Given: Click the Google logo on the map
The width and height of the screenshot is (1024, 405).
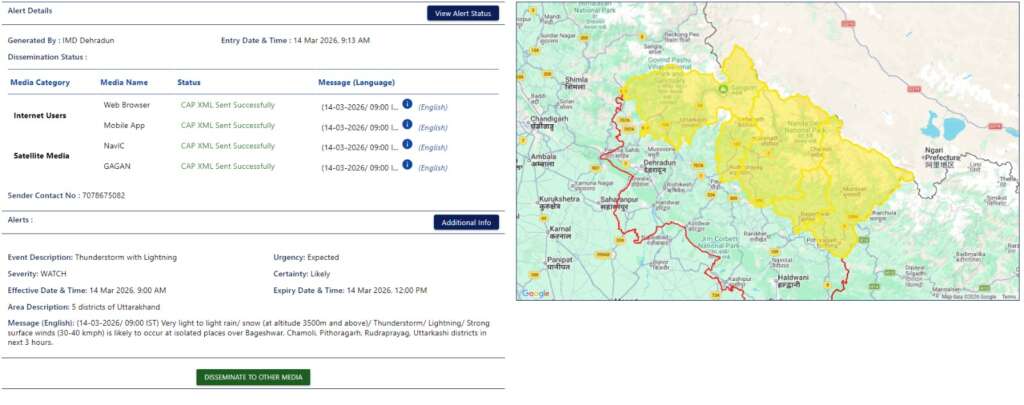Looking at the screenshot, I should (535, 293).
